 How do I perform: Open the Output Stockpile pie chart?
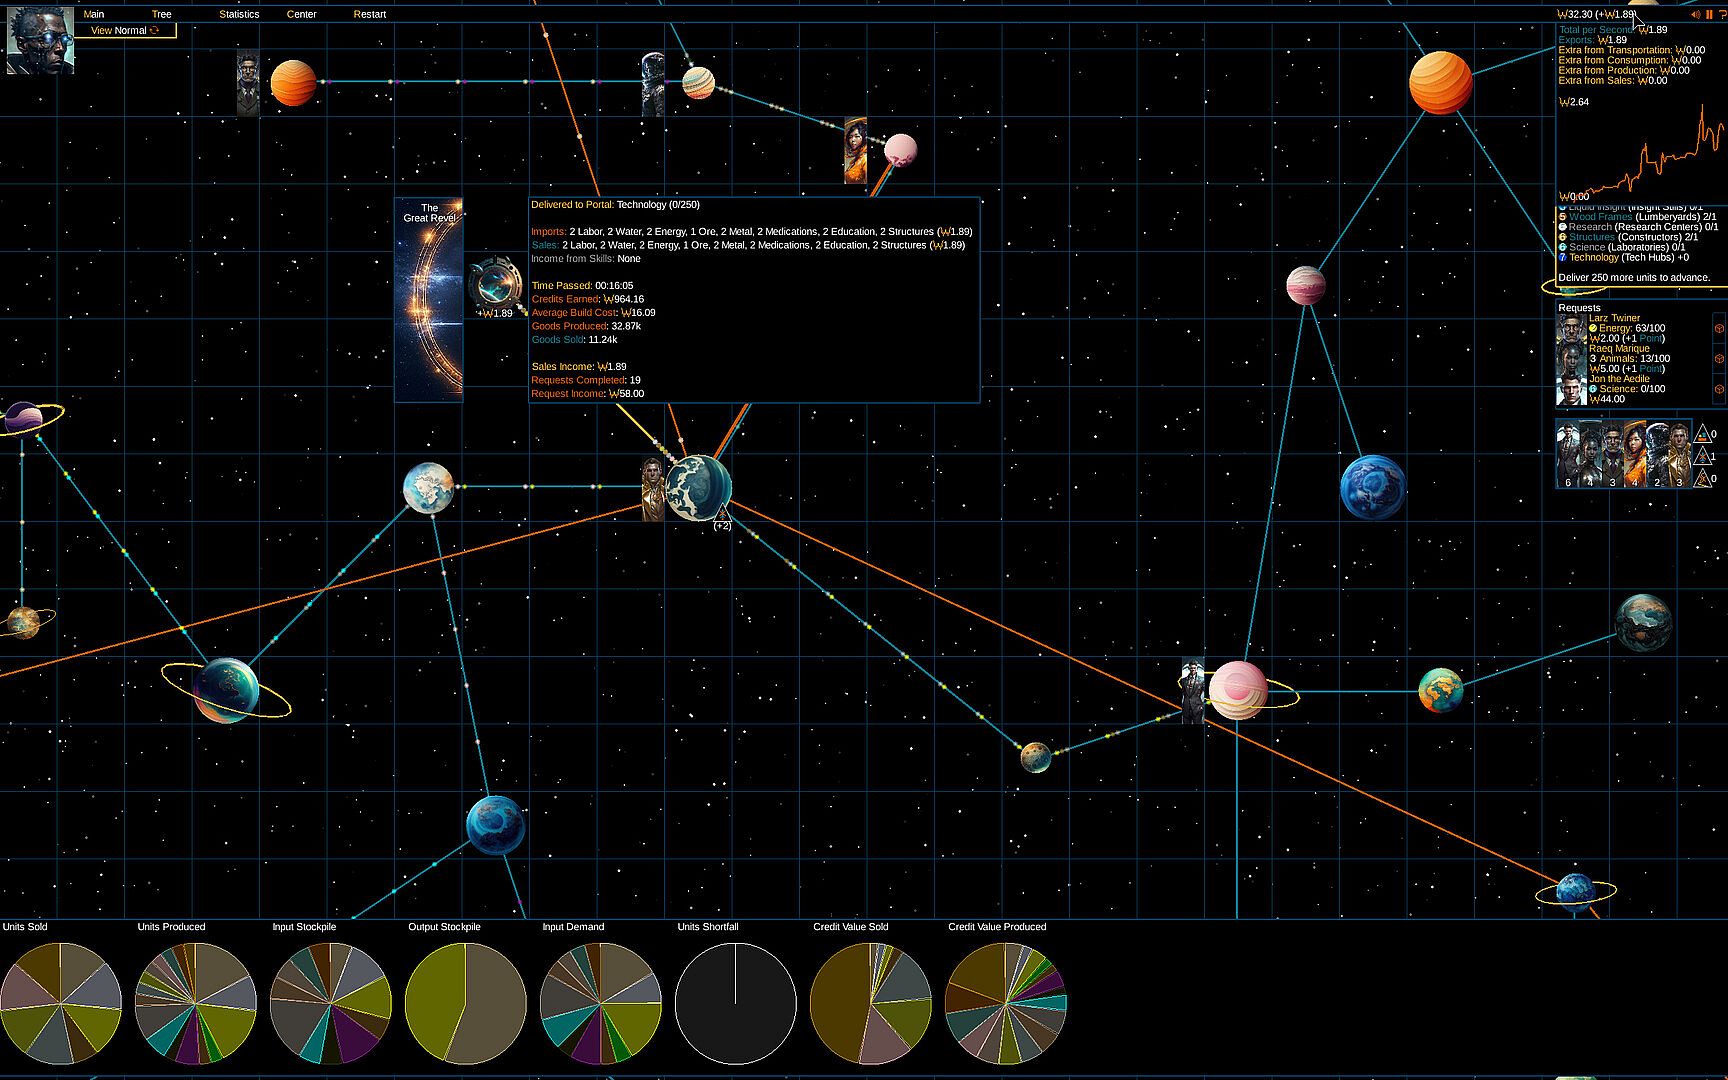(x=466, y=1003)
